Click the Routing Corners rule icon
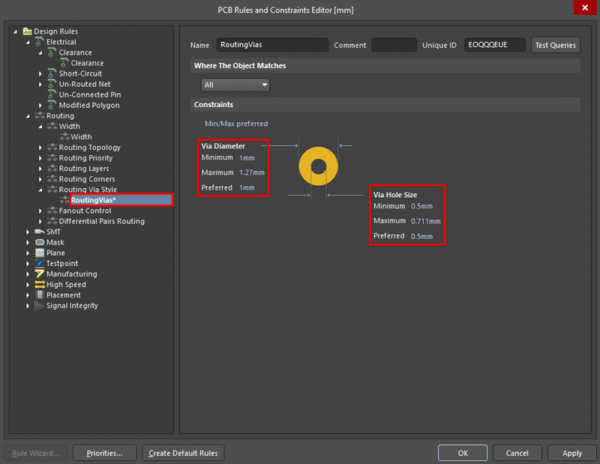This screenshot has width=600, height=464. (x=52, y=179)
